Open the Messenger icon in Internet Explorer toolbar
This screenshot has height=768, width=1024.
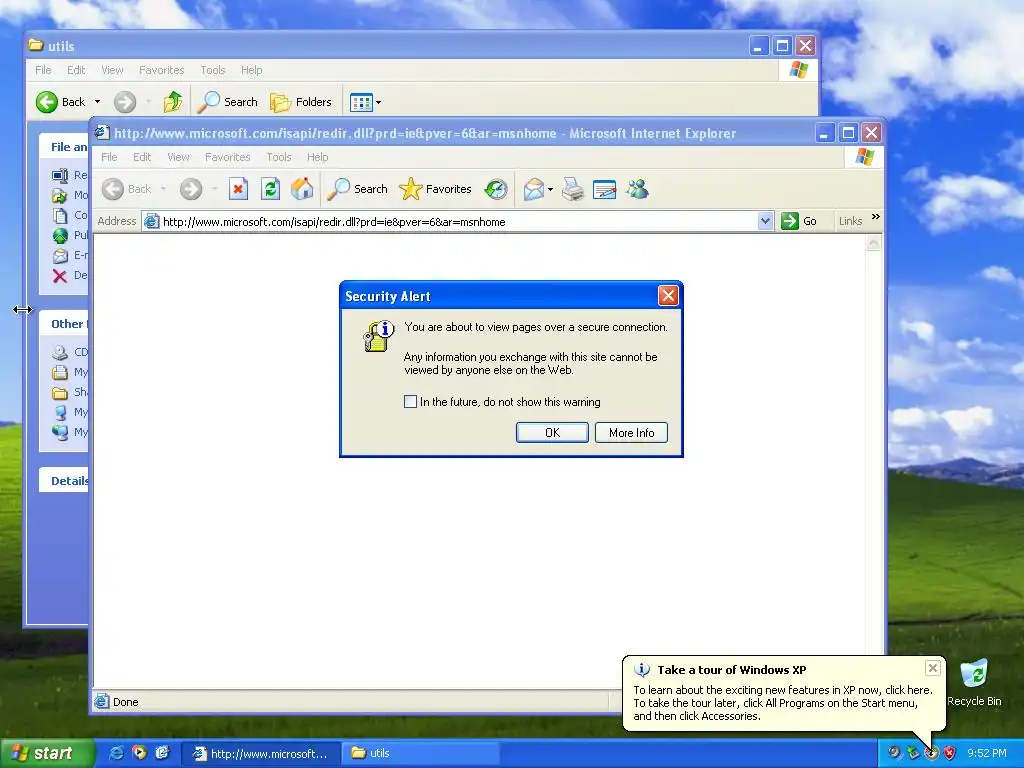637,189
